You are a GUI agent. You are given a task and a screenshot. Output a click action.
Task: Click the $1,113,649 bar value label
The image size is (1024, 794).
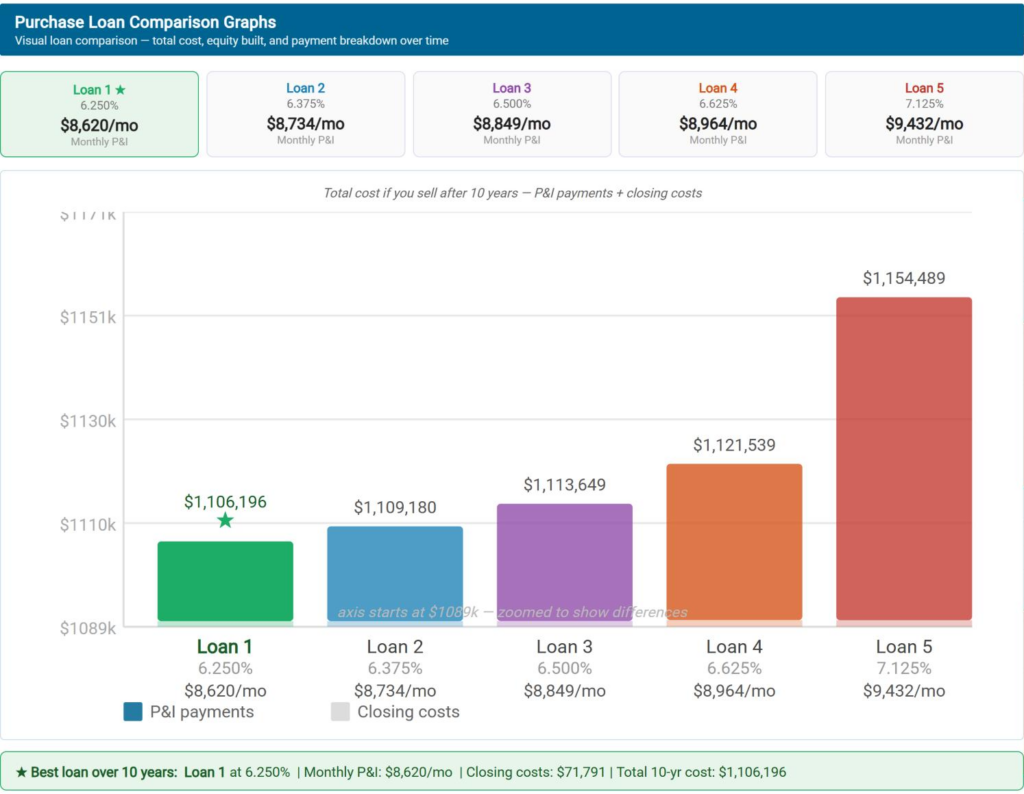point(565,484)
